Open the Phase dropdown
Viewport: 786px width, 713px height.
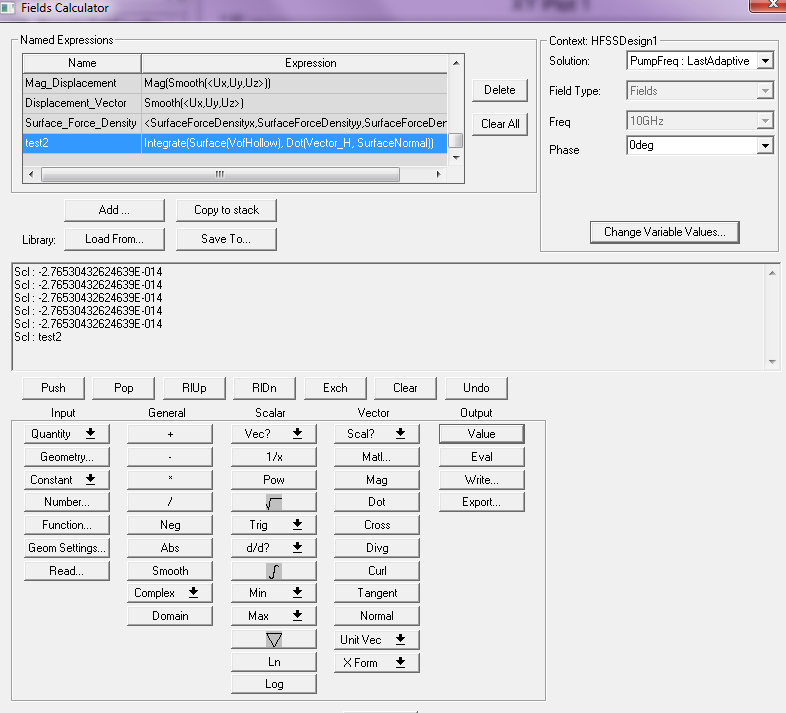tap(765, 146)
